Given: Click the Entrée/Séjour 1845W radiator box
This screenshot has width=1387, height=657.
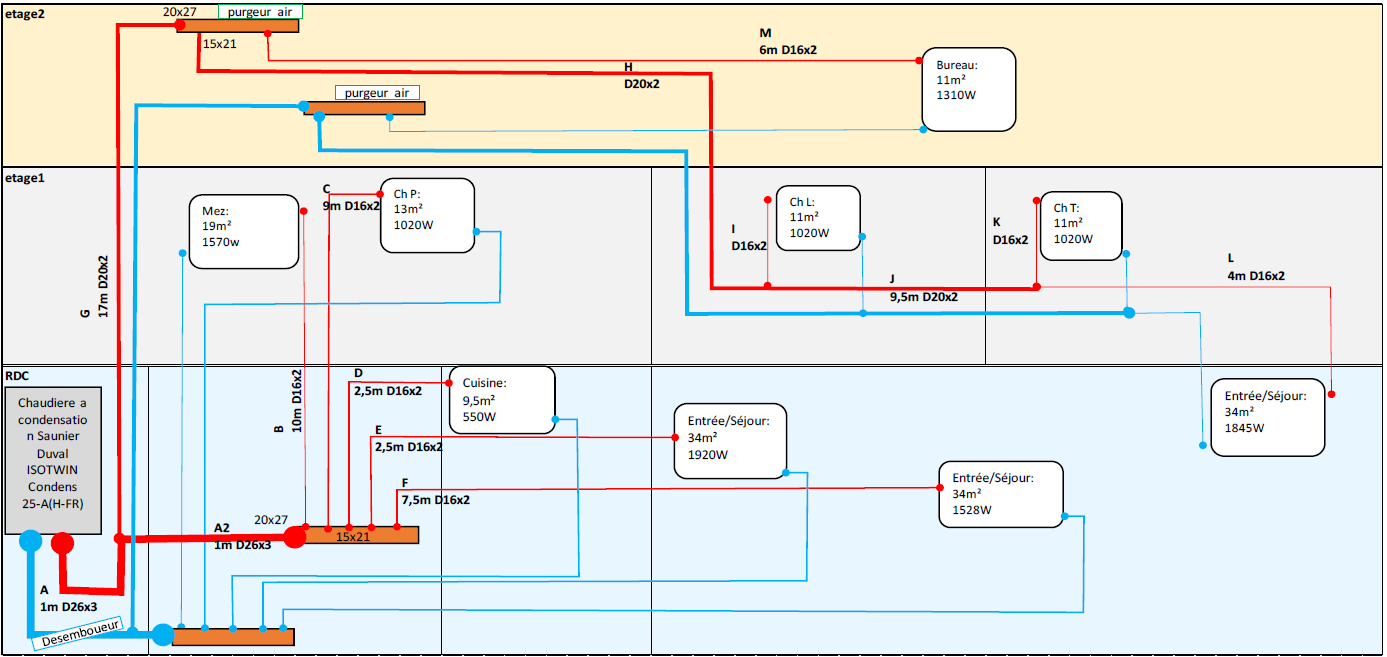Looking at the screenshot, I should [1267, 417].
